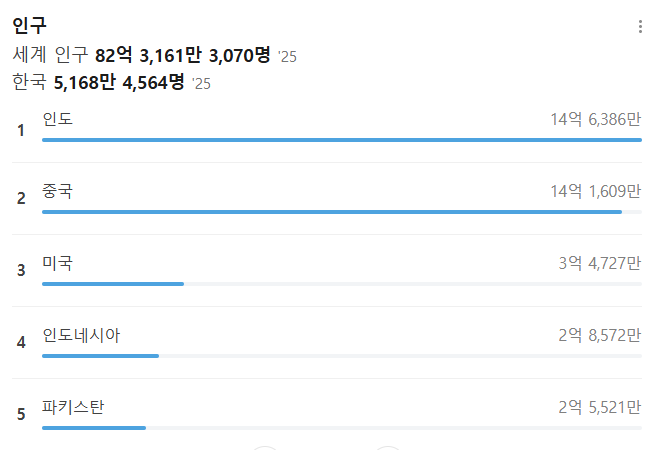
Task: Open the more options three-dot menu
Action: tap(640, 27)
